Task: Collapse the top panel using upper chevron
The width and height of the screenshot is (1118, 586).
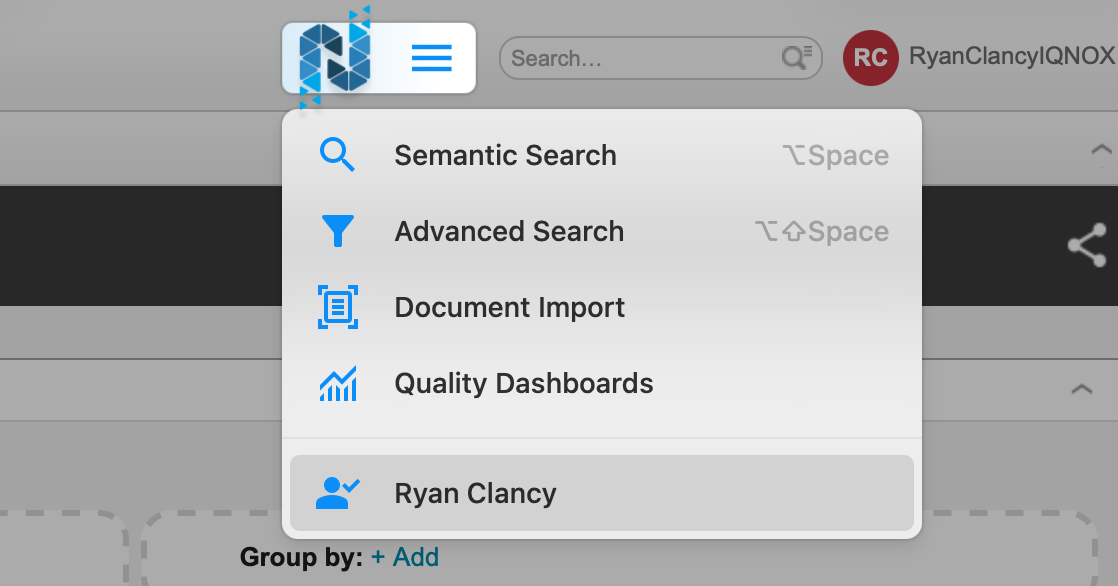Action: pos(1100,150)
